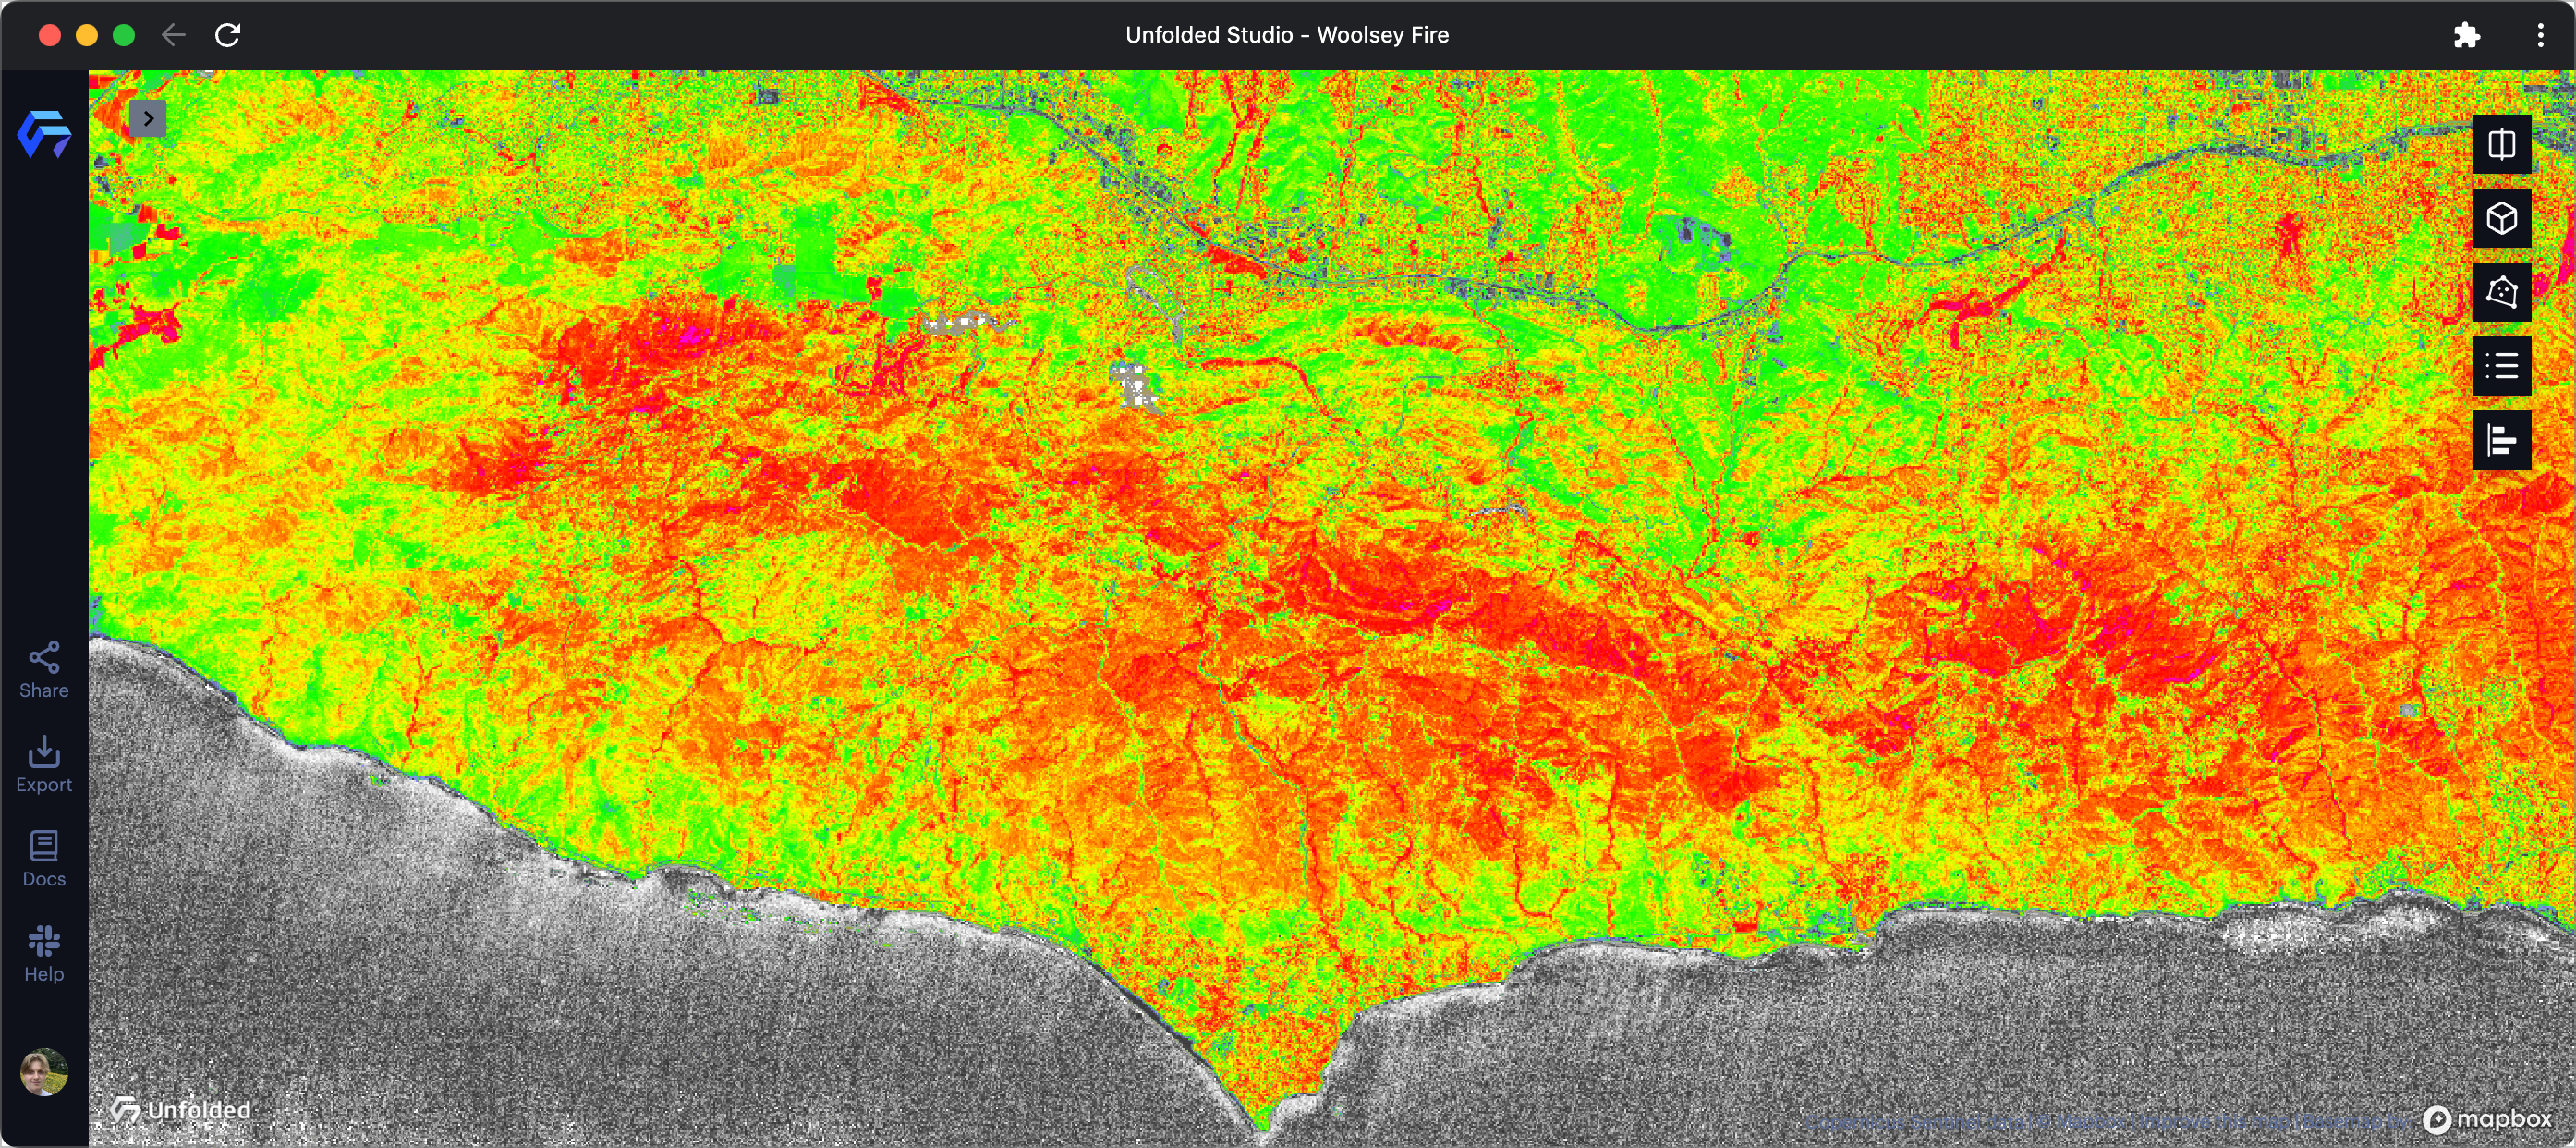Reload the page with refresh icon

(228, 35)
